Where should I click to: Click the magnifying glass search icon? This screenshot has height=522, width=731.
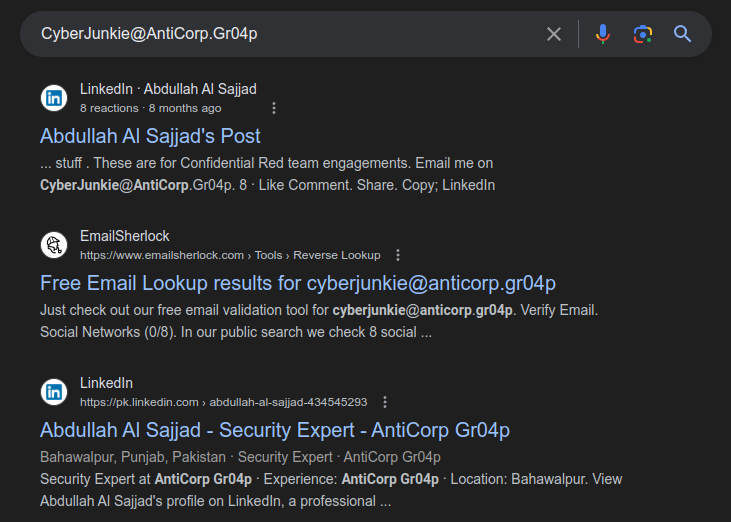point(683,34)
